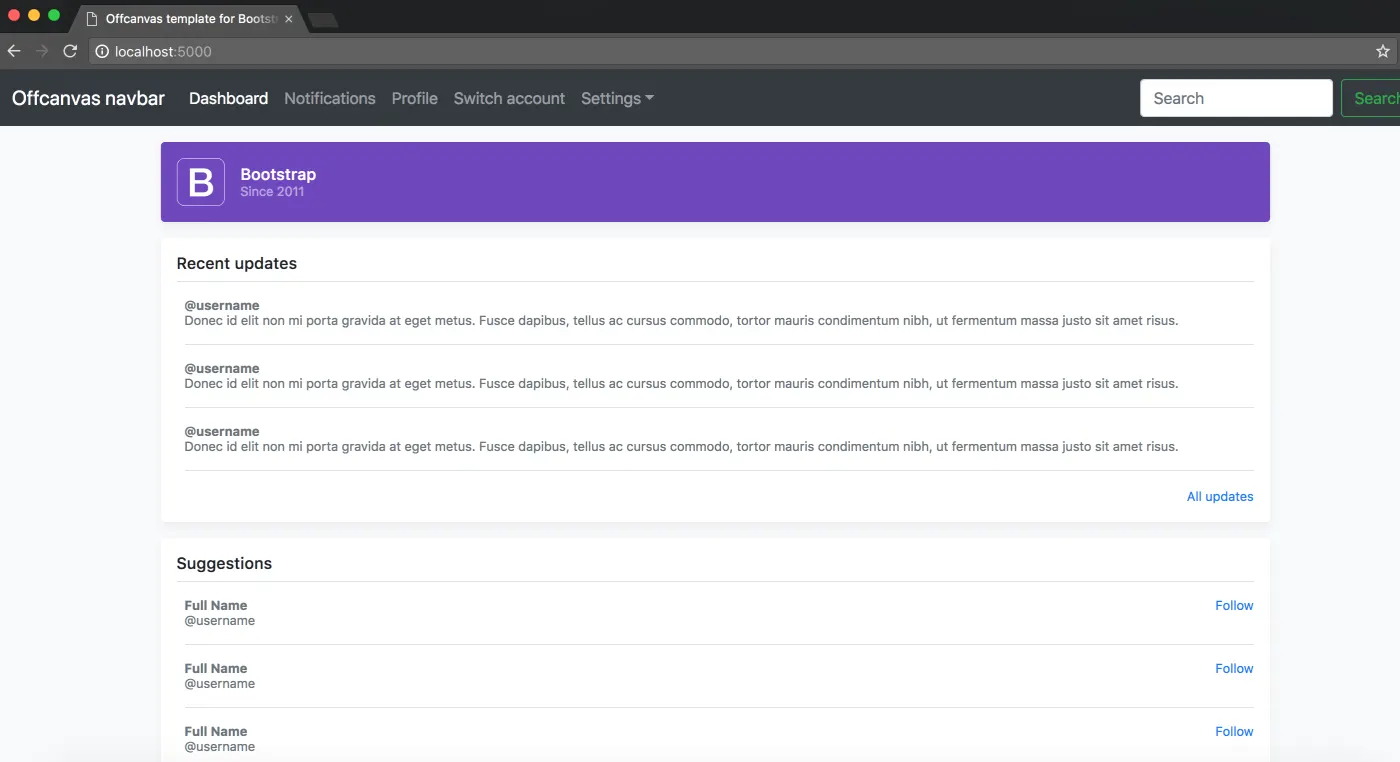This screenshot has width=1400, height=762.
Task: Click the Offcanvas navbar brand link
Action: pos(88,98)
